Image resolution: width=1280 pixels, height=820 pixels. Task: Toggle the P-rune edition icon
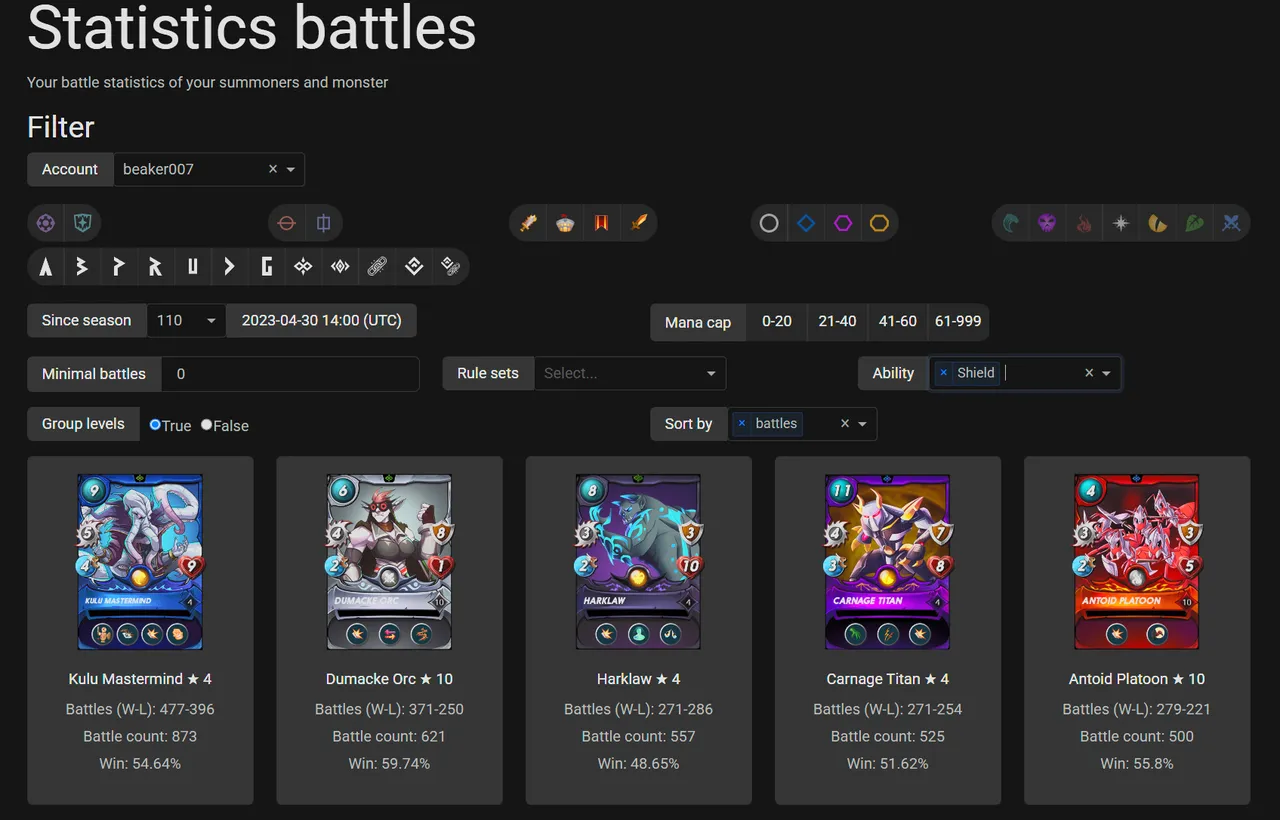[119, 267]
